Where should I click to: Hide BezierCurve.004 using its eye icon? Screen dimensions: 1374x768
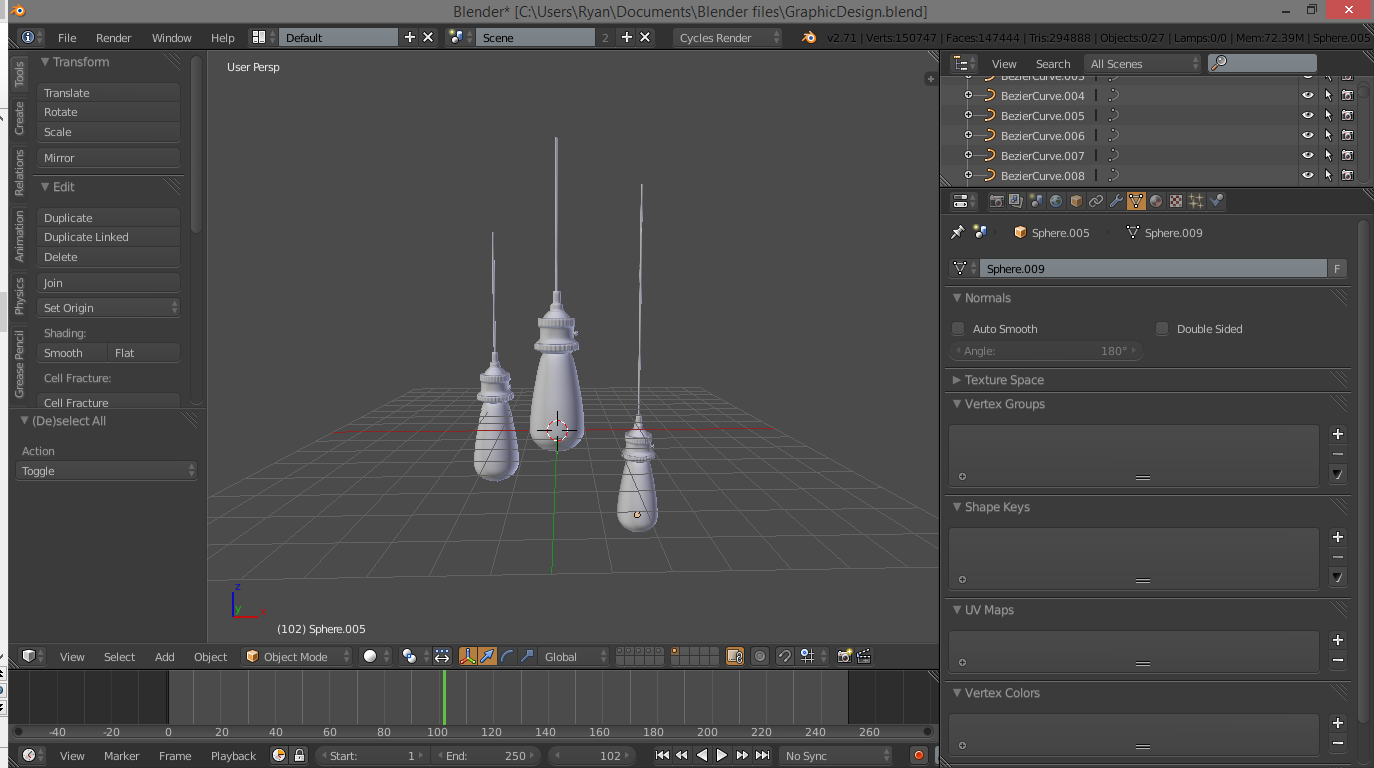click(x=1307, y=96)
